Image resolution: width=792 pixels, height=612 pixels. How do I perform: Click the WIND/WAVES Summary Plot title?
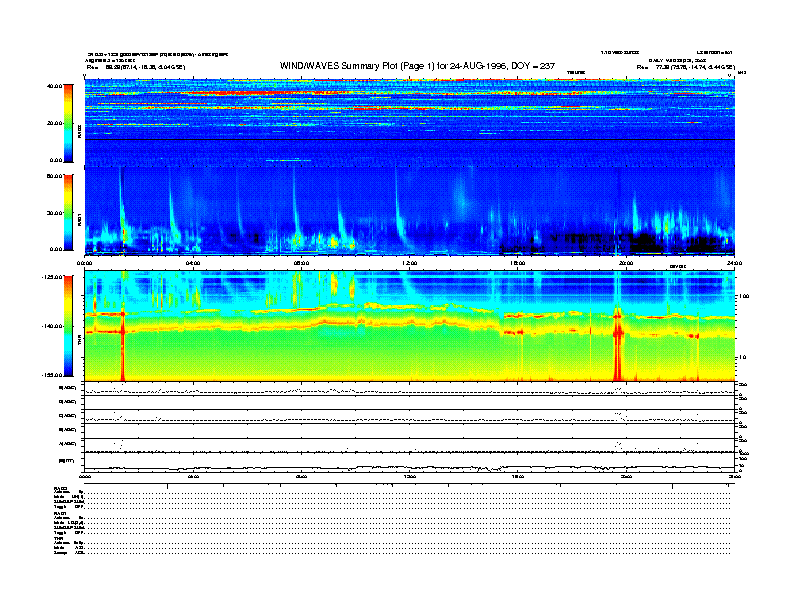tap(417, 66)
